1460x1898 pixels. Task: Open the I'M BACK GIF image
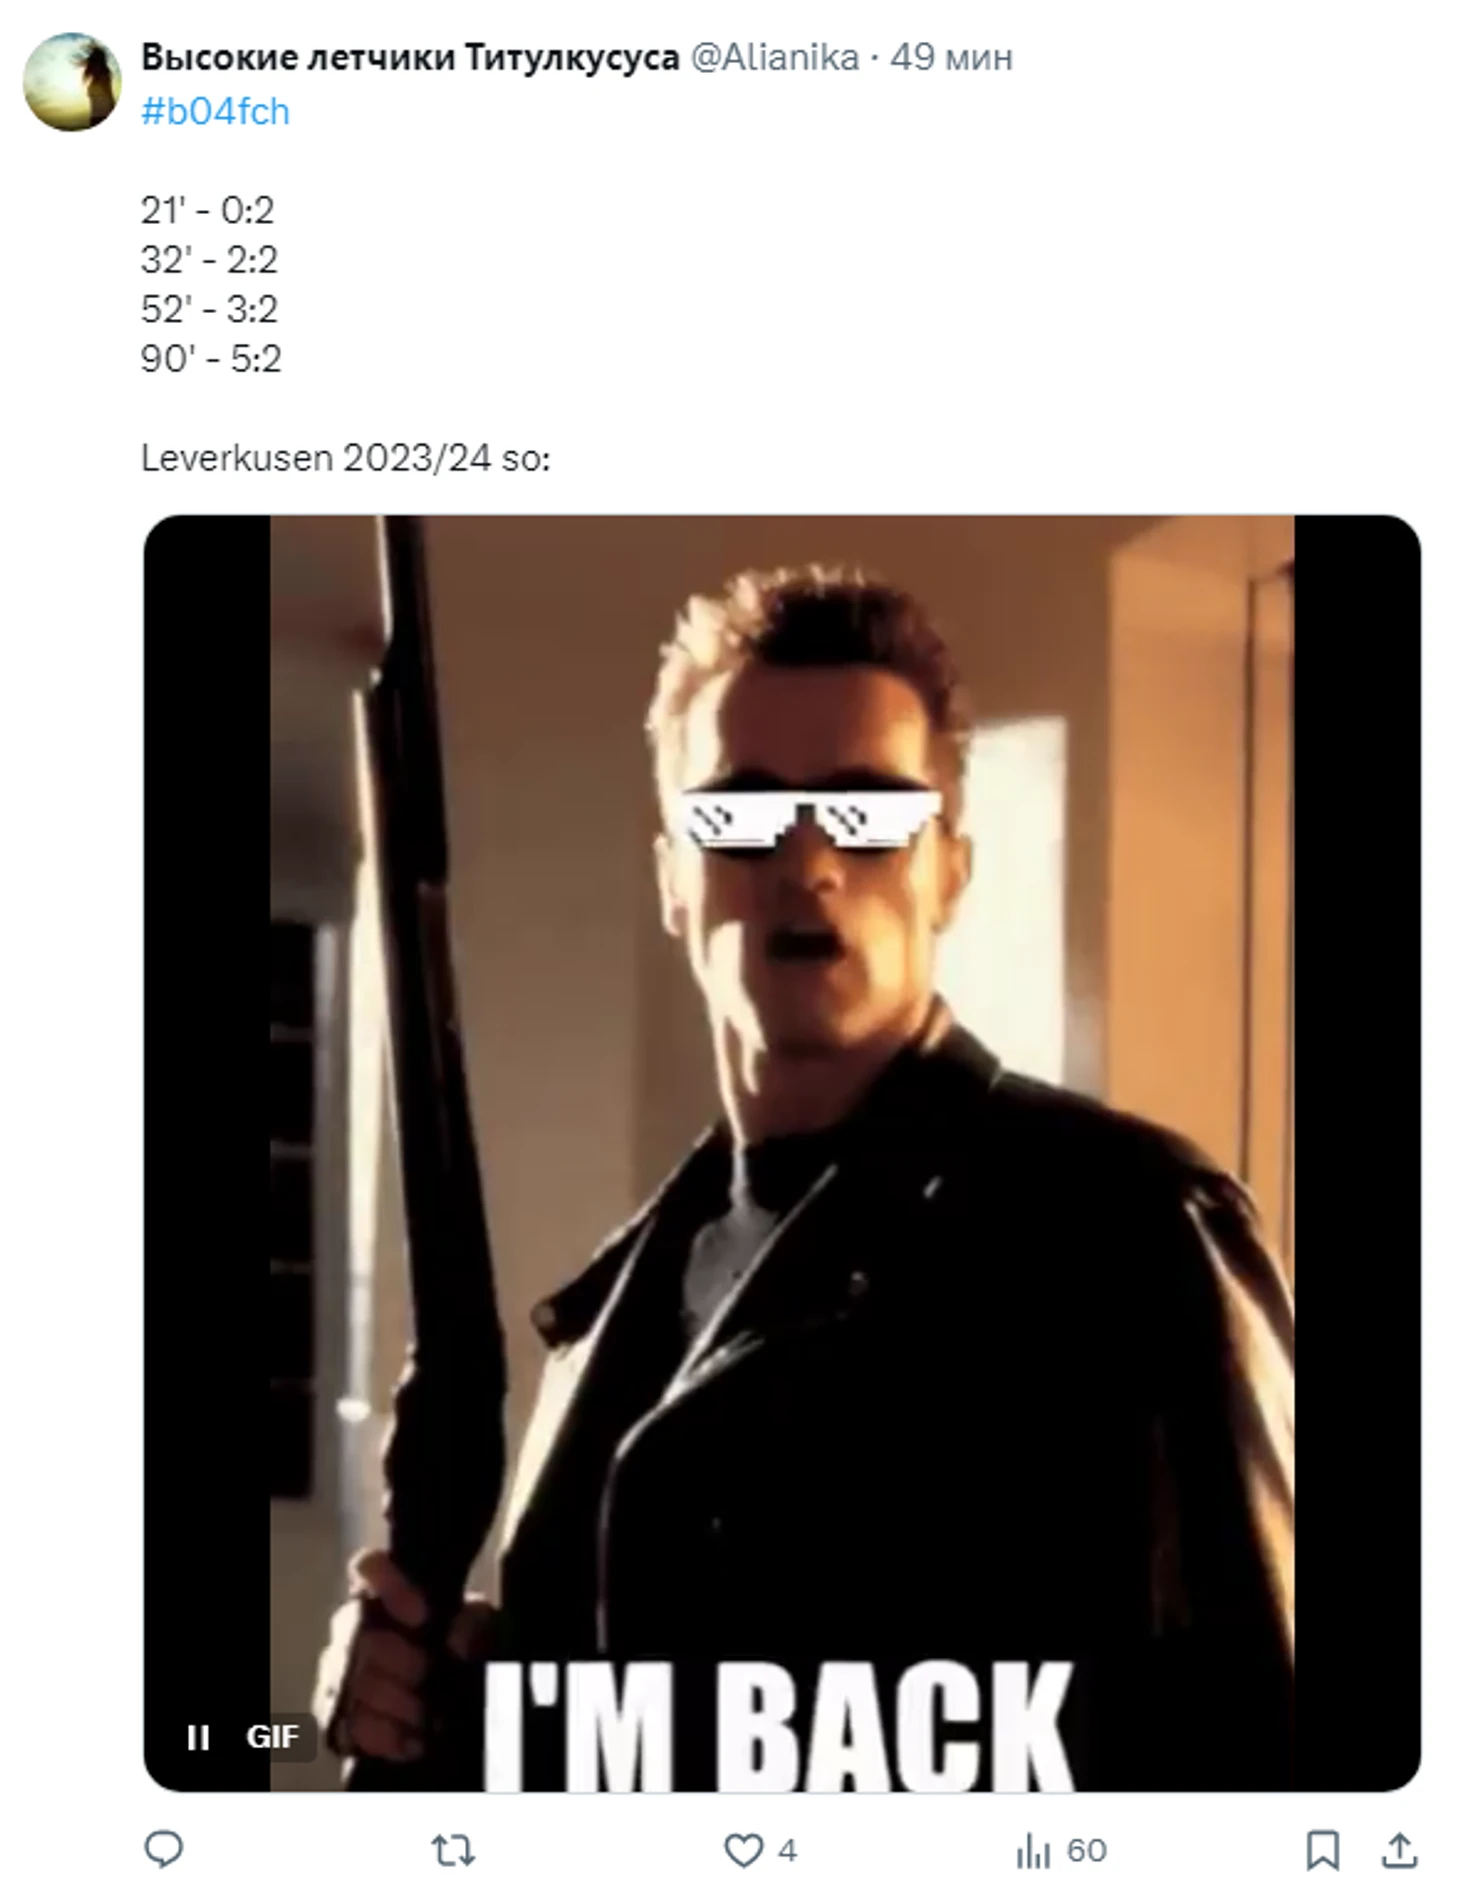click(782, 1154)
